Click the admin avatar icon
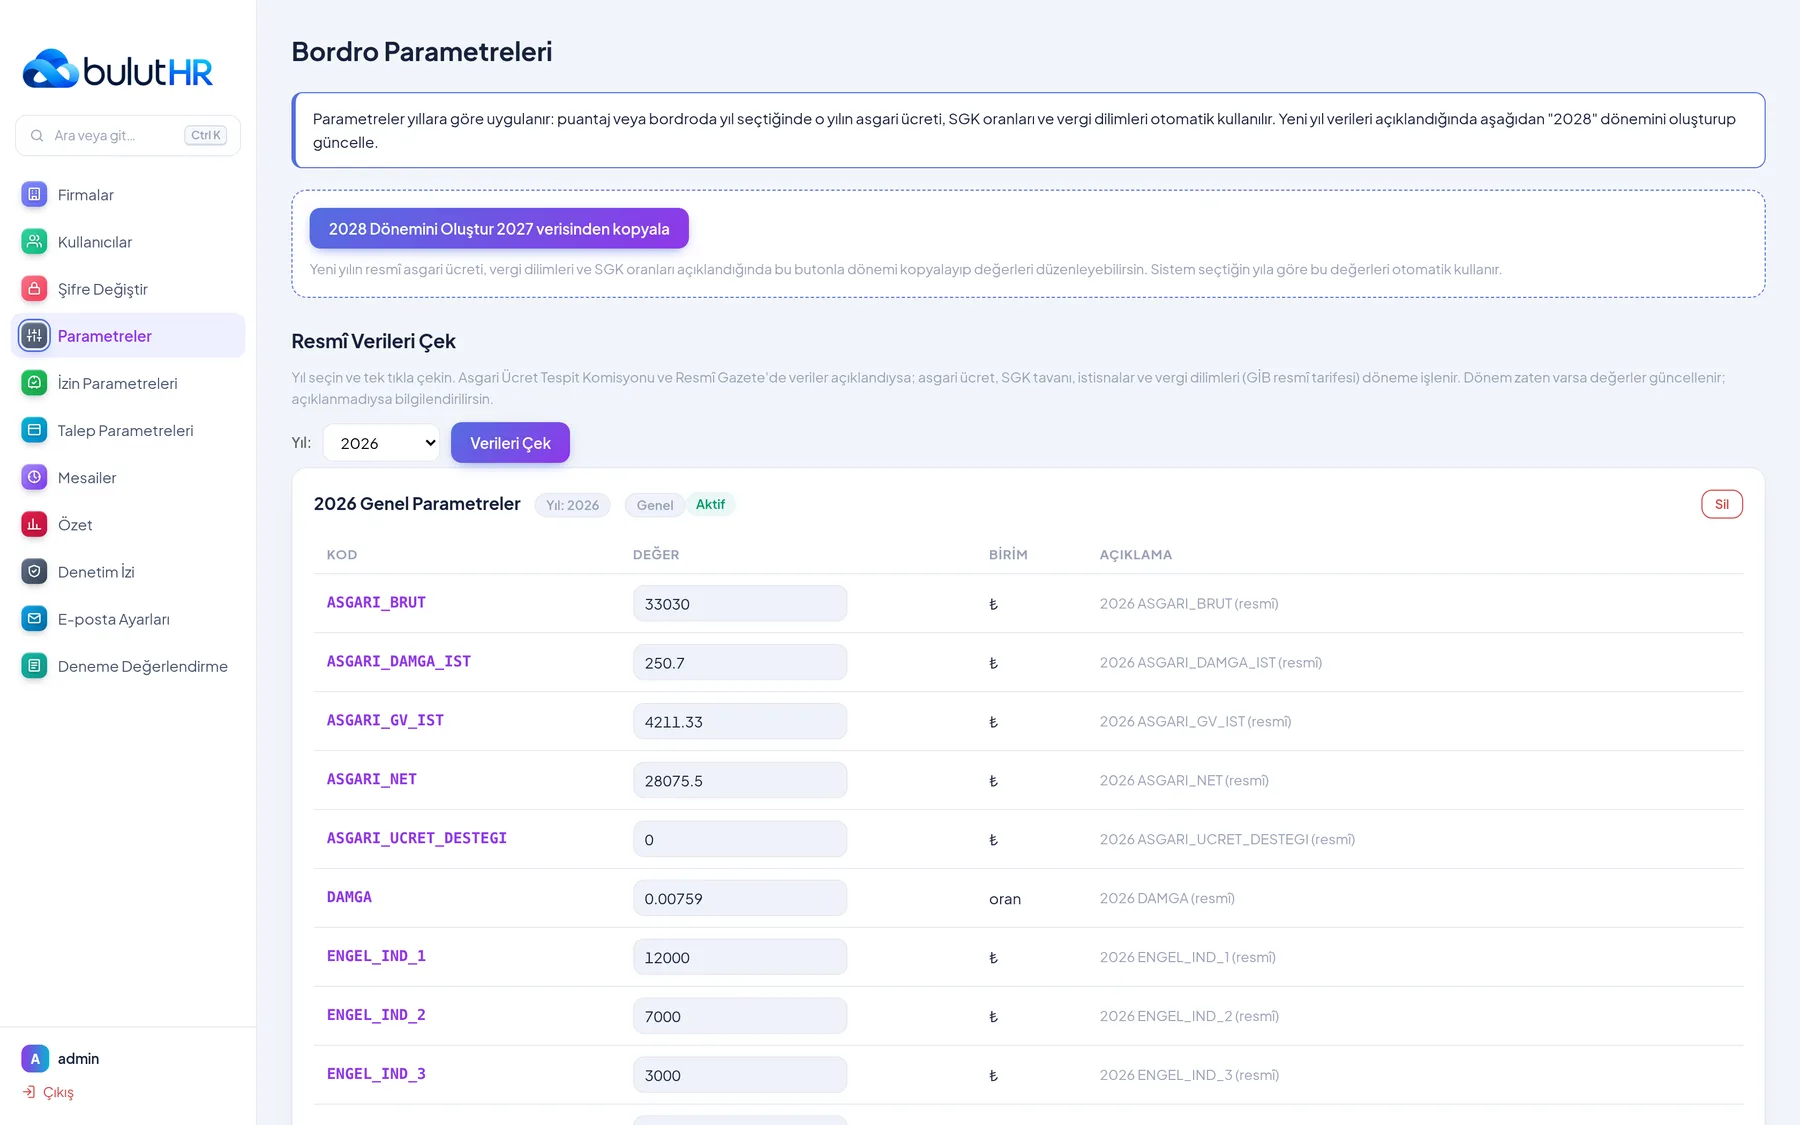The width and height of the screenshot is (1800, 1125). [34, 1058]
